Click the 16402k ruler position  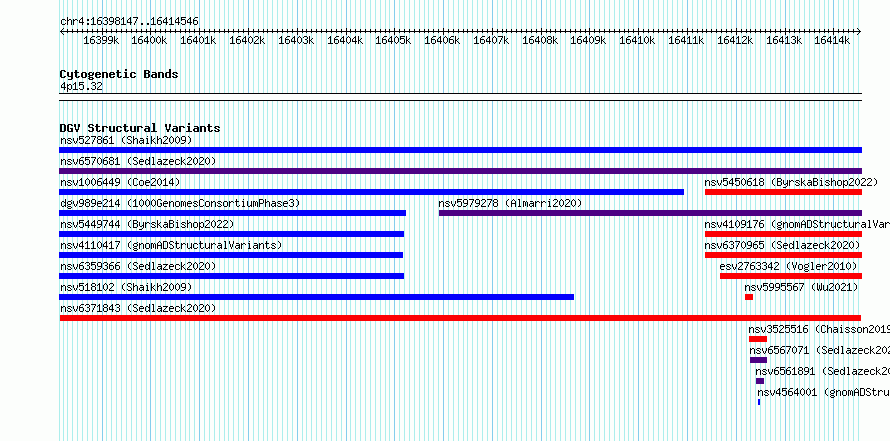coord(247,40)
